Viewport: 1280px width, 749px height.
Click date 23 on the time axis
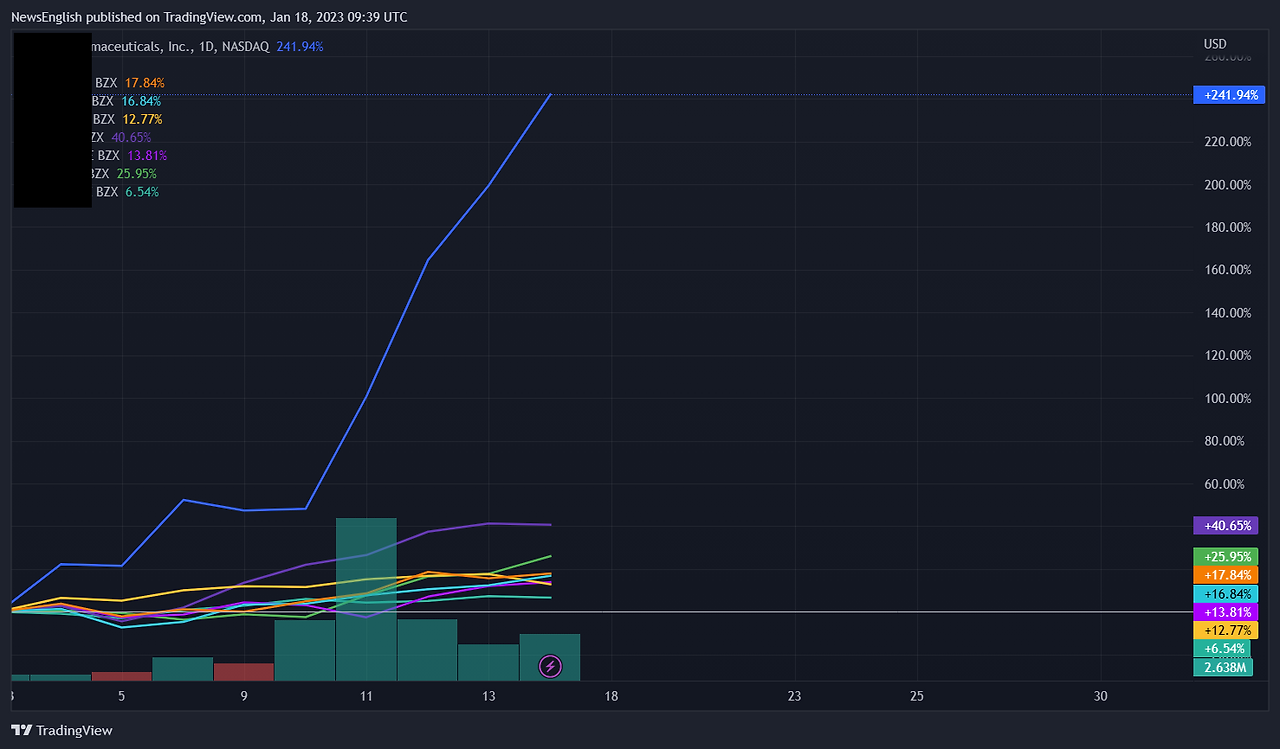(794, 696)
